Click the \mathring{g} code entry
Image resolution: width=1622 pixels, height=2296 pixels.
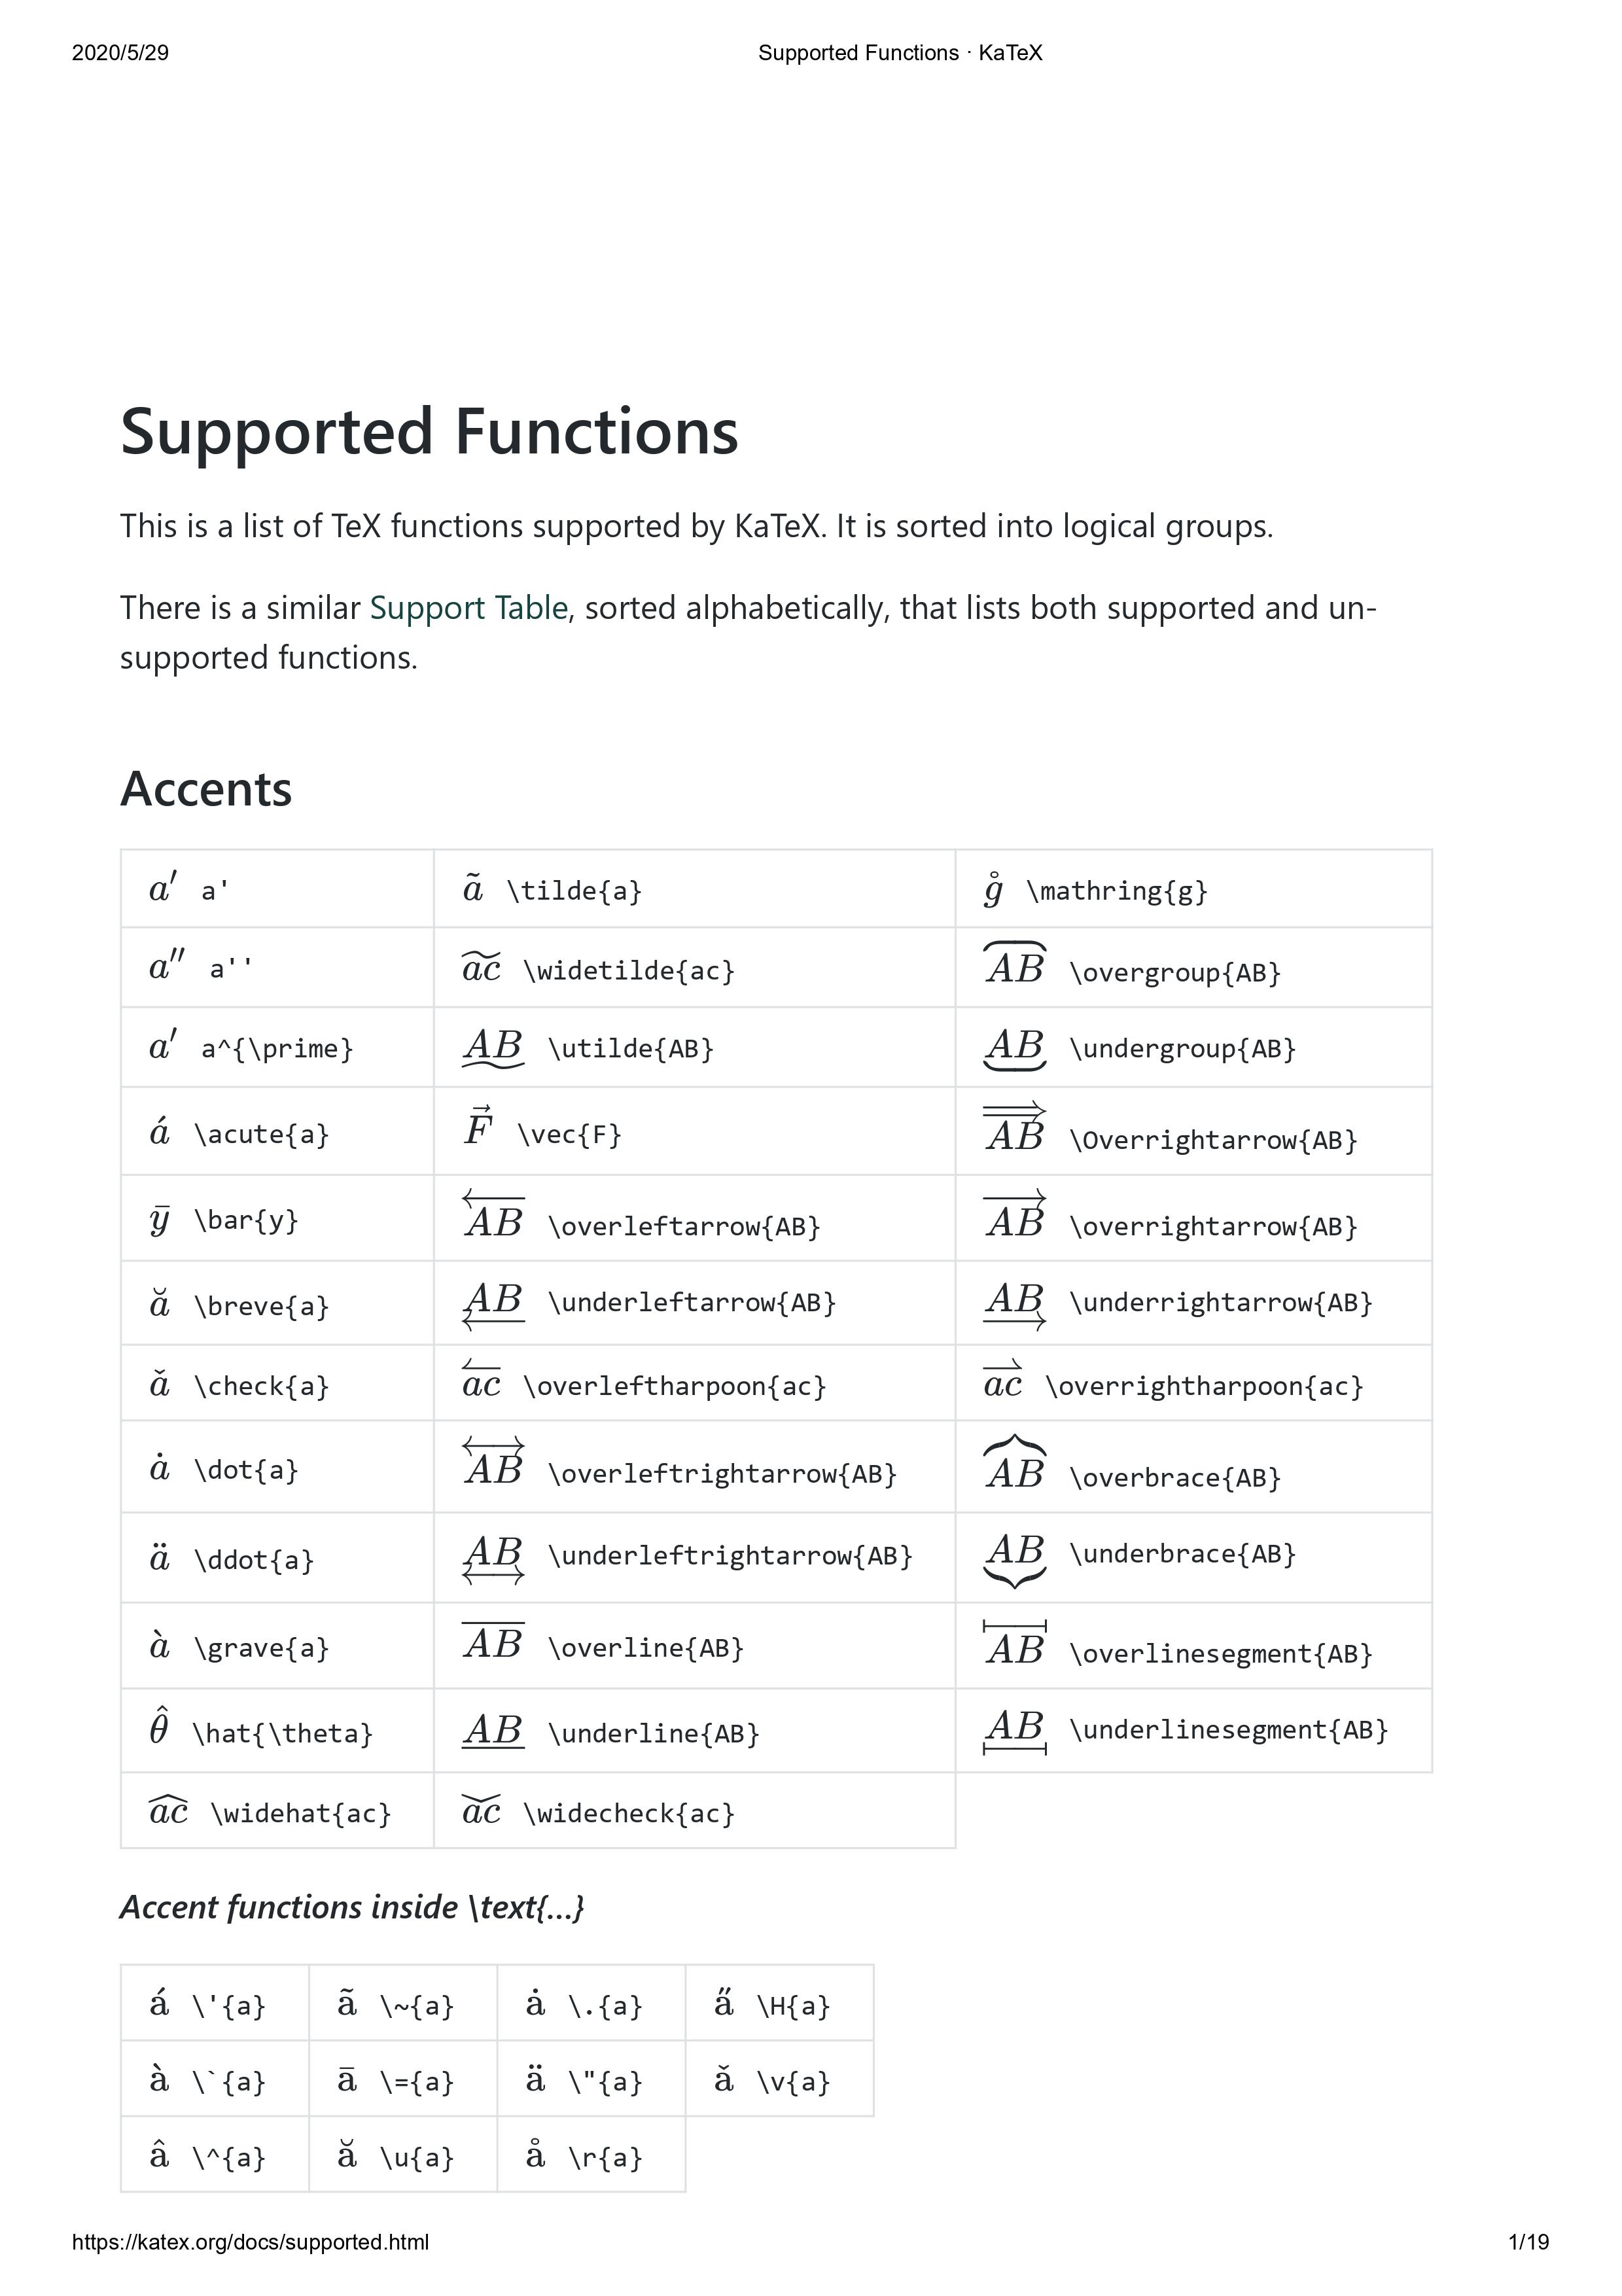coord(1117,890)
